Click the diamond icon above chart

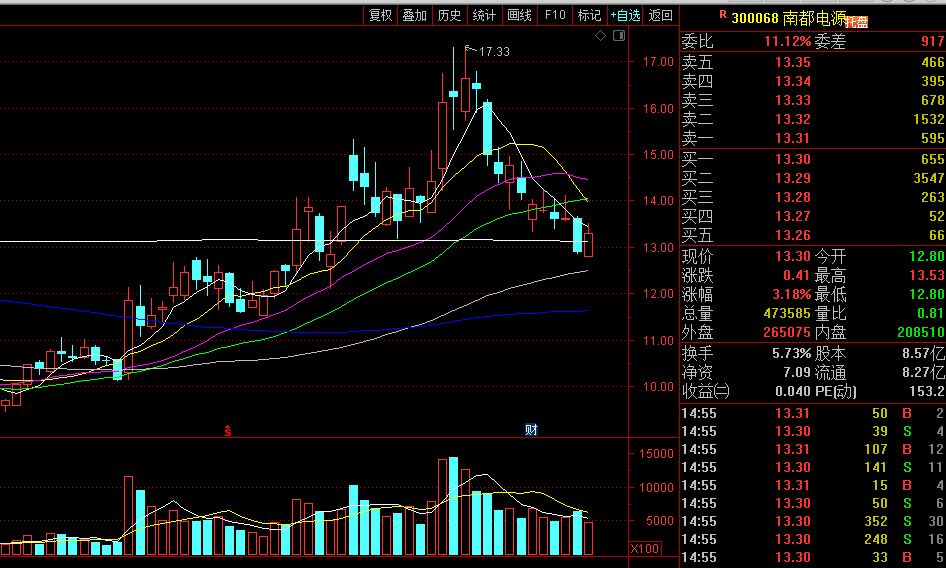point(600,36)
